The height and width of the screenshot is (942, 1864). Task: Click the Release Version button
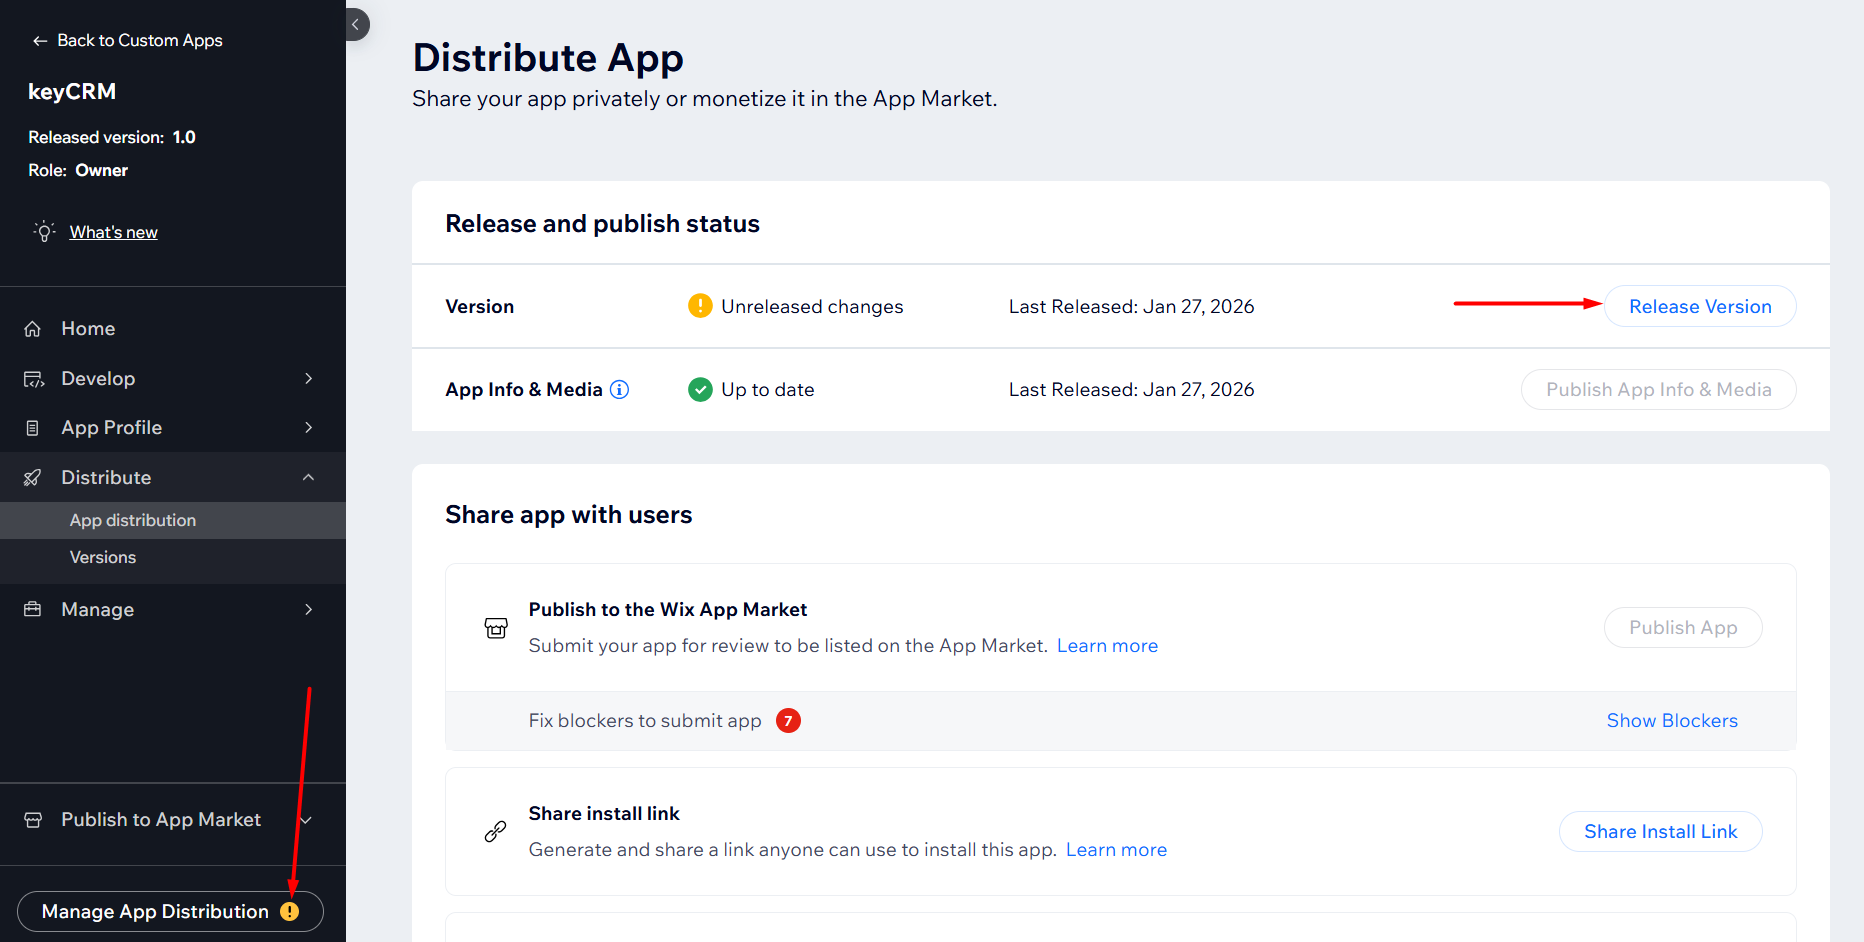[x=1700, y=307]
